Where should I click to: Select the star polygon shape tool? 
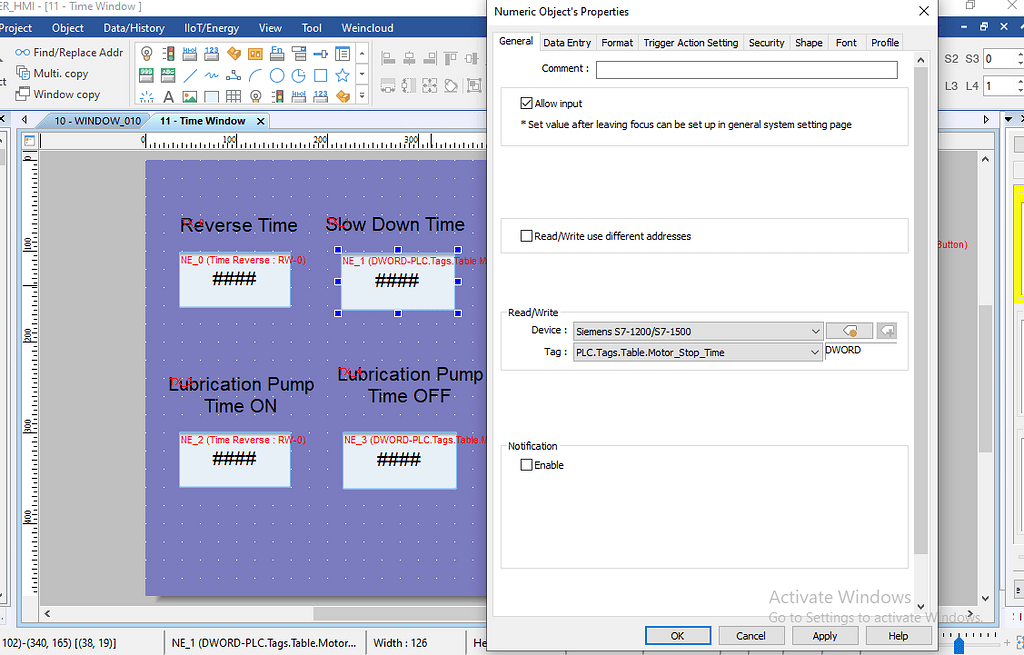(x=343, y=75)
